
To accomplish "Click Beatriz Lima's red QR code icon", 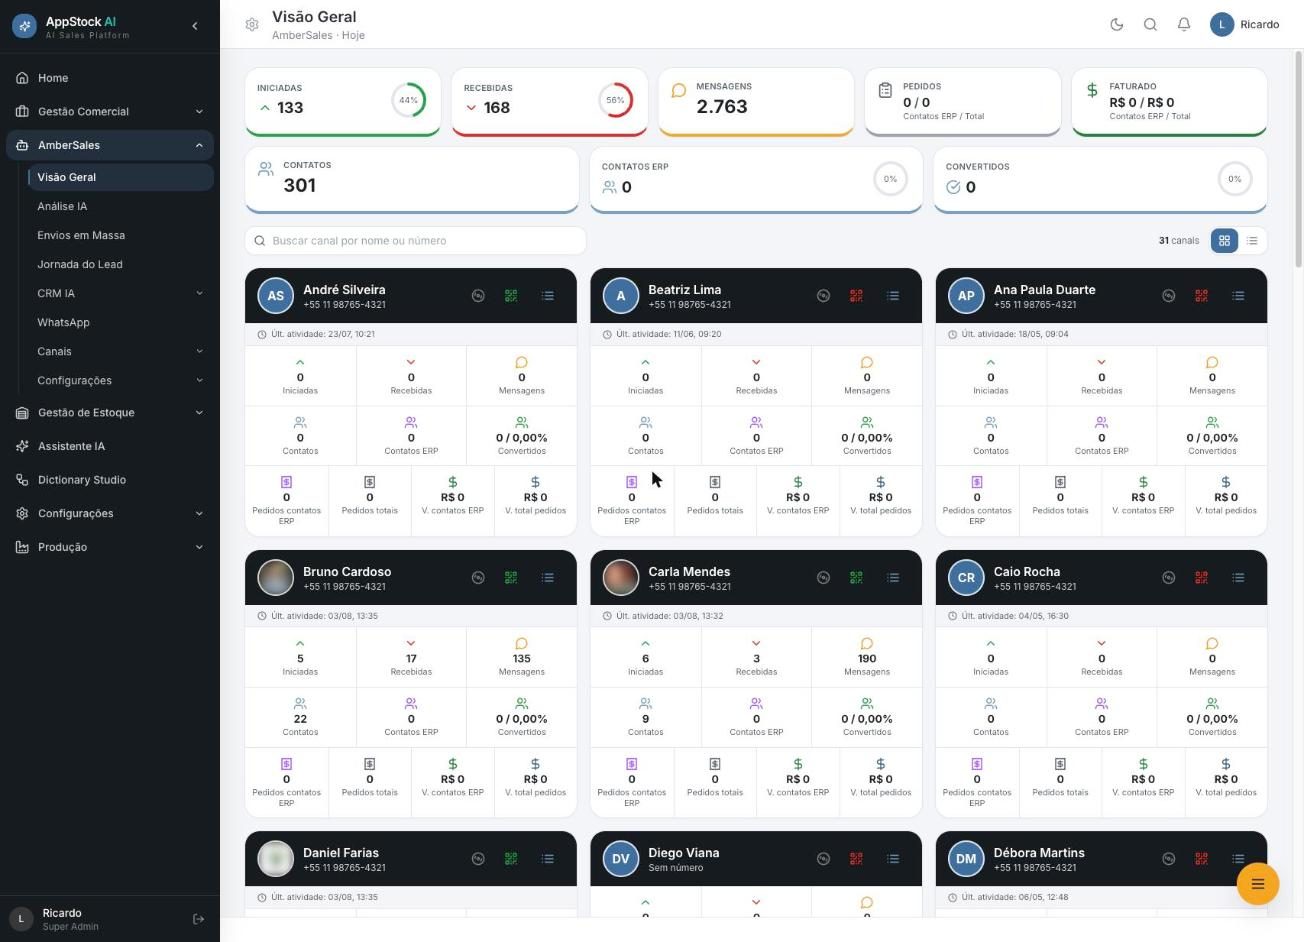I will 856,296.
